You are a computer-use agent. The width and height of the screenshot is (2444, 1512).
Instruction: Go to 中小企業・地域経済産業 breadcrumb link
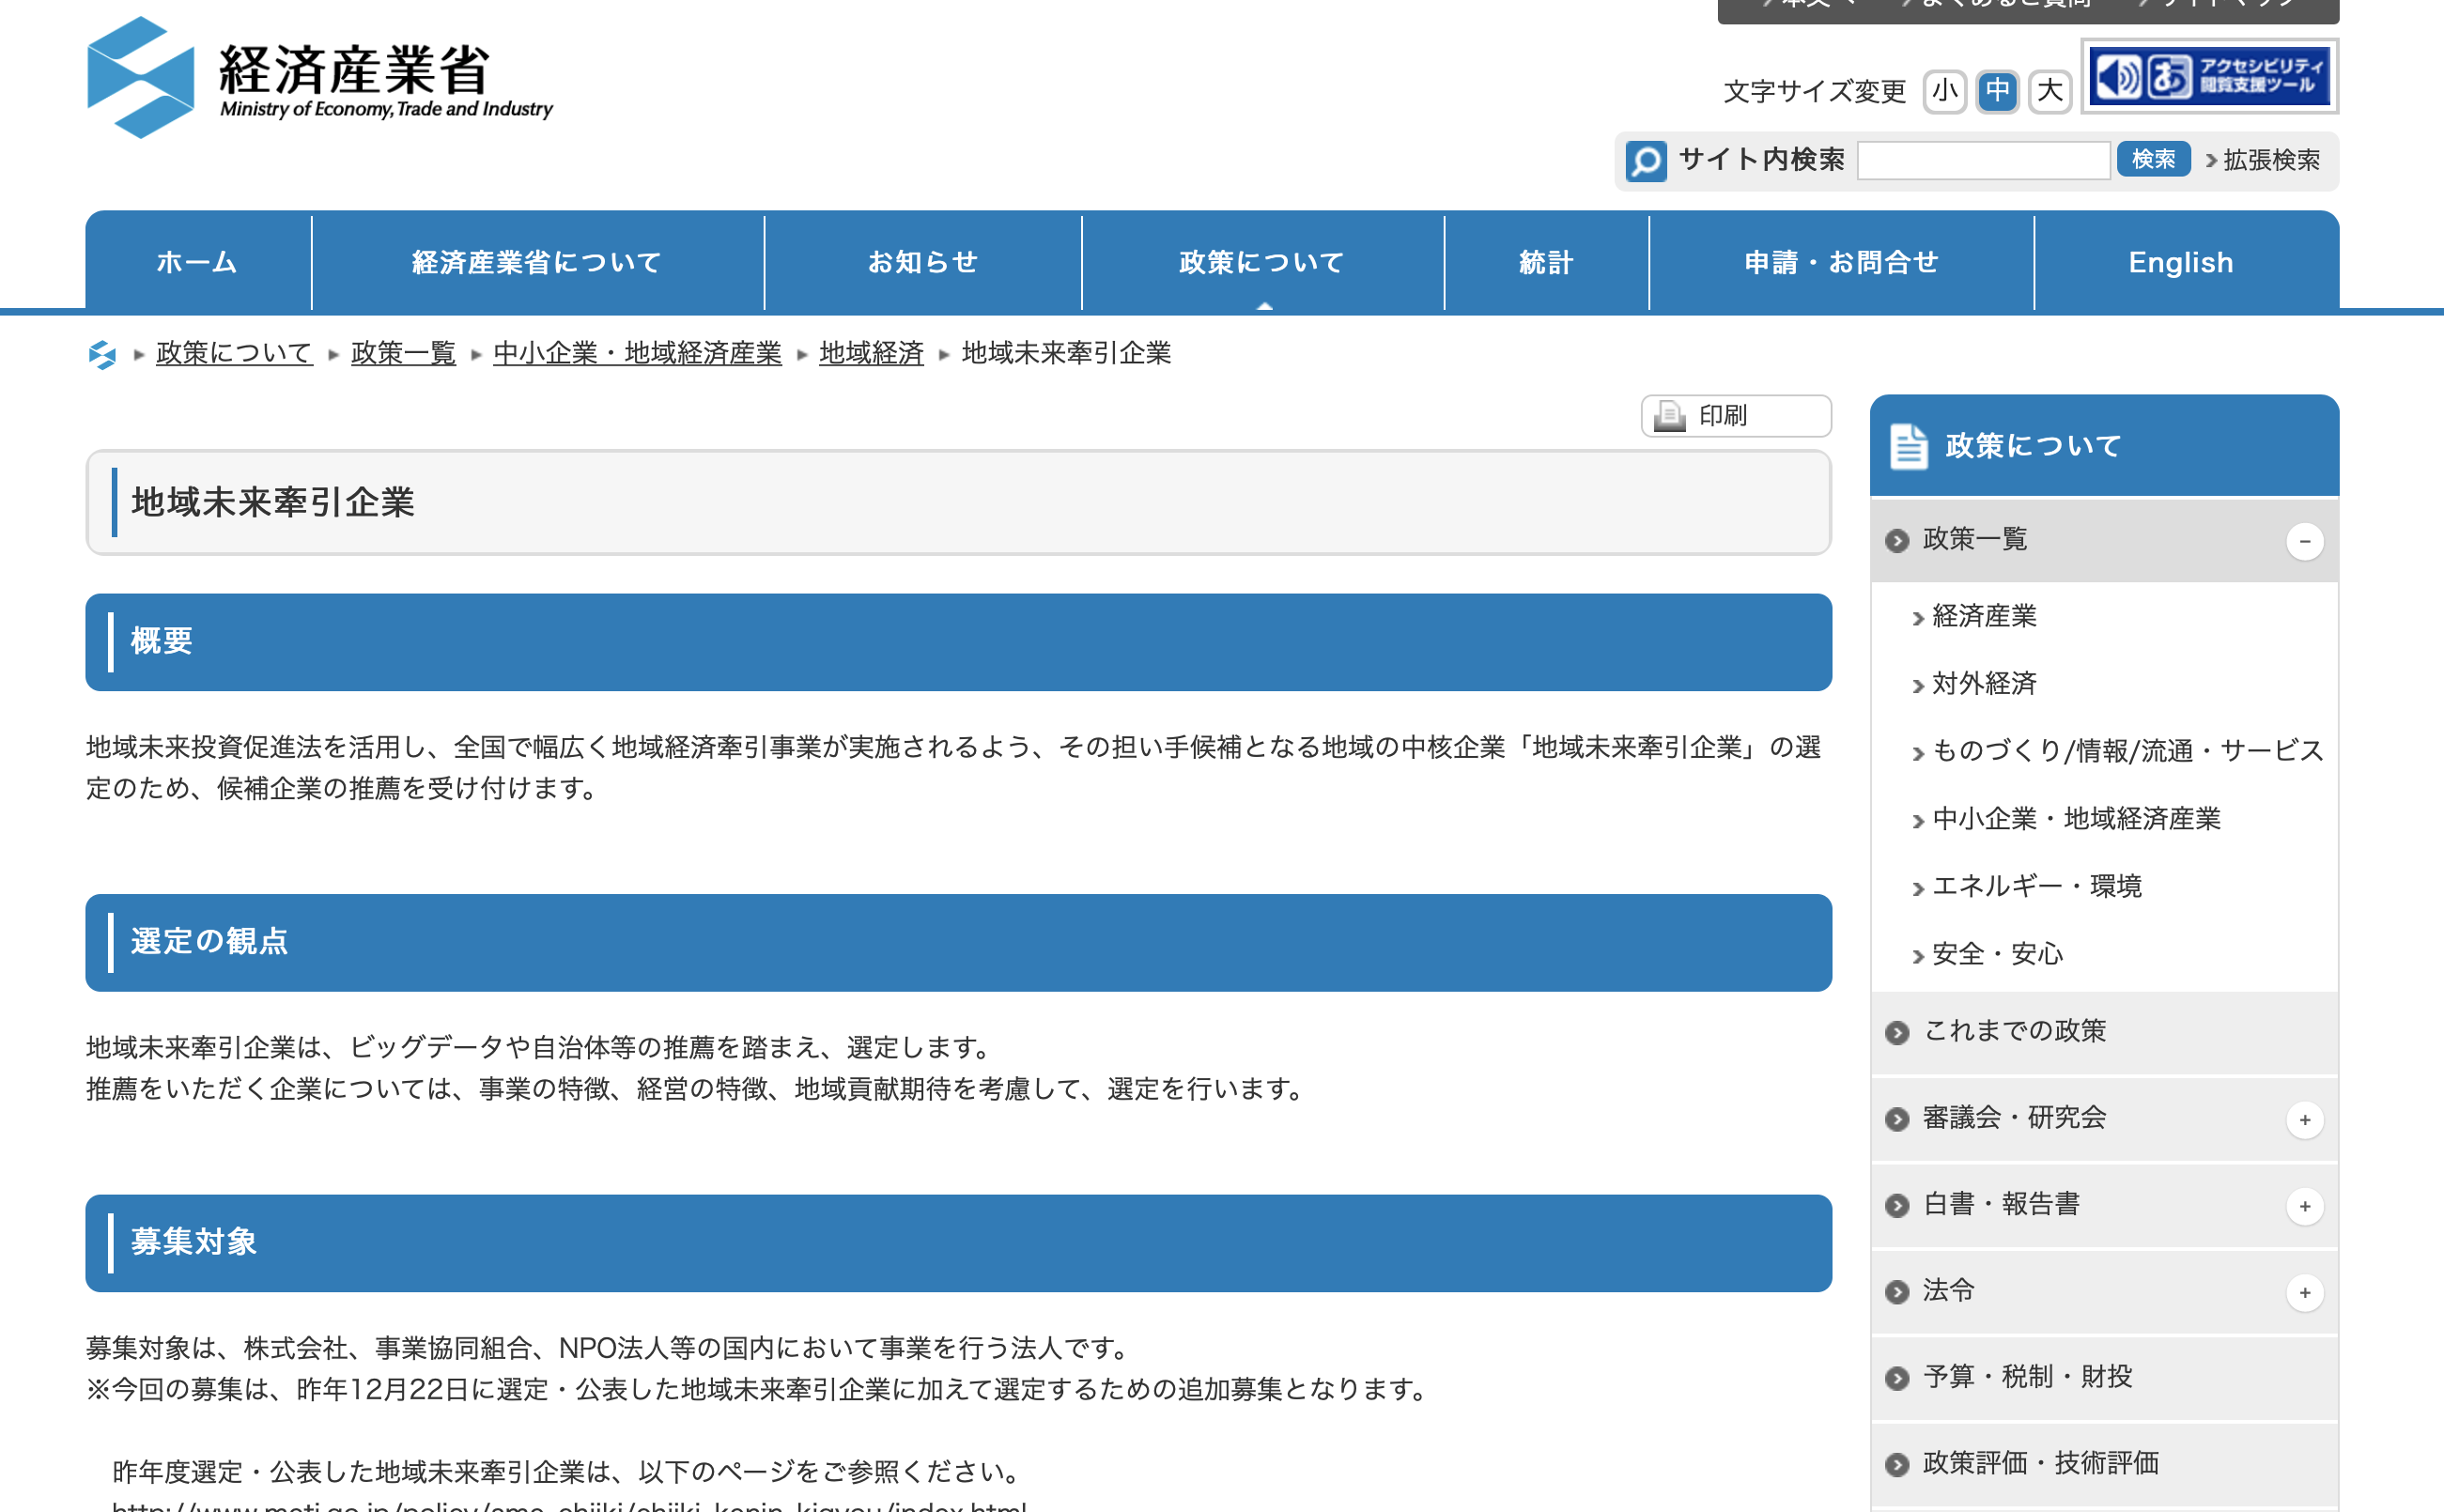[637, 354]
